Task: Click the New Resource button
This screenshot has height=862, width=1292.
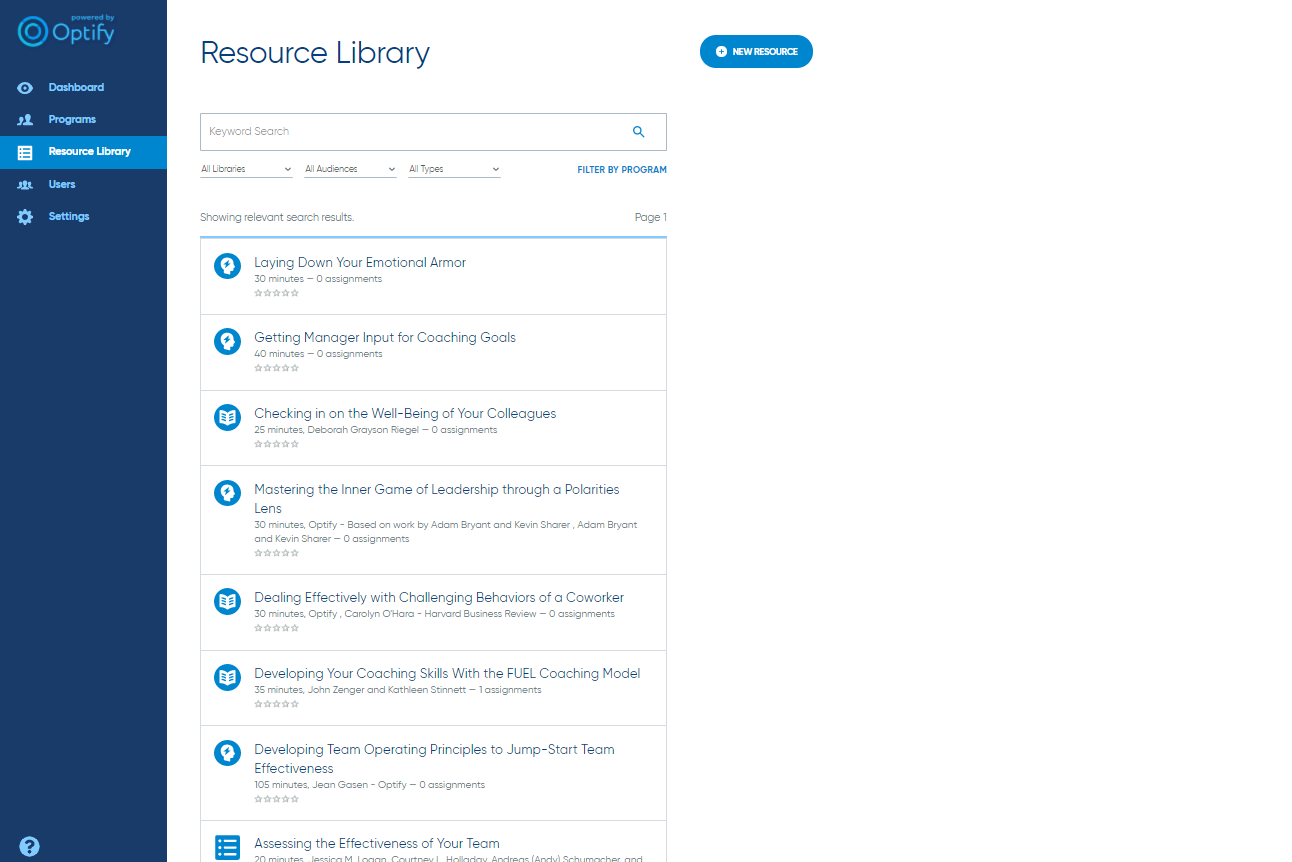Action: pyautogui.click(x=756, y=52)
